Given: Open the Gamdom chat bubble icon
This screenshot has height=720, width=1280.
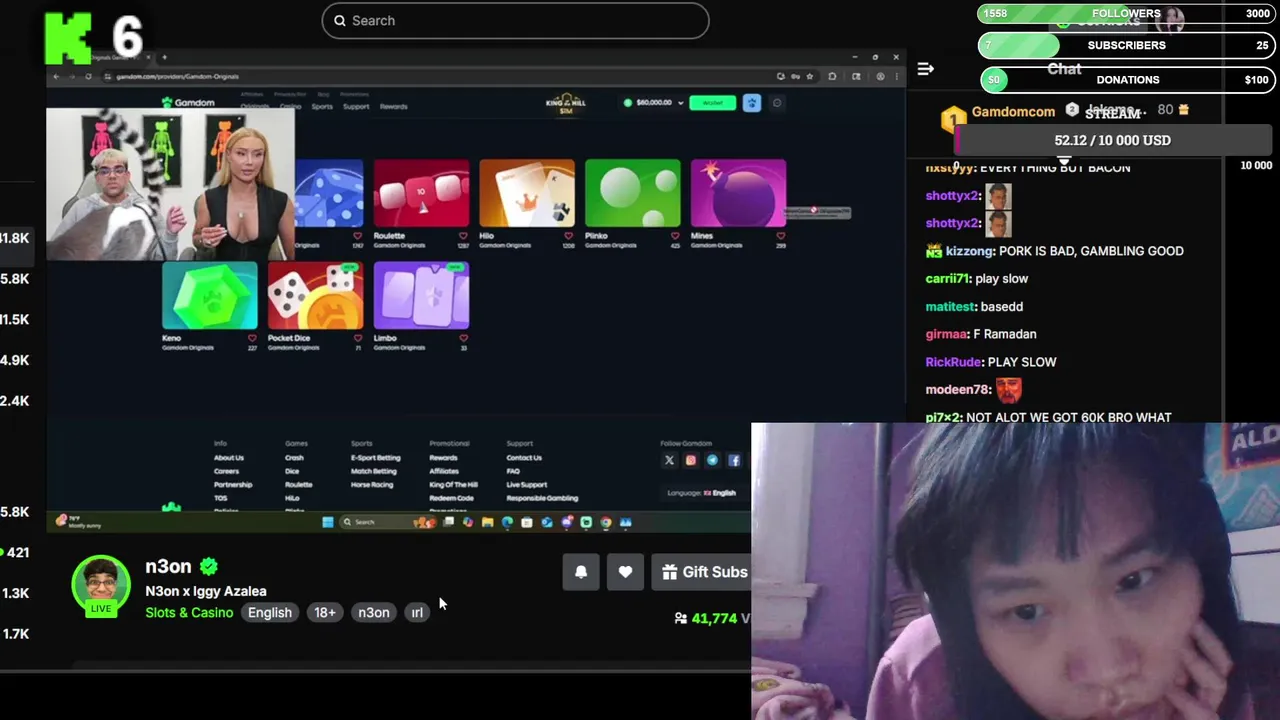Looking at the screenshot, I should point(777,102).
